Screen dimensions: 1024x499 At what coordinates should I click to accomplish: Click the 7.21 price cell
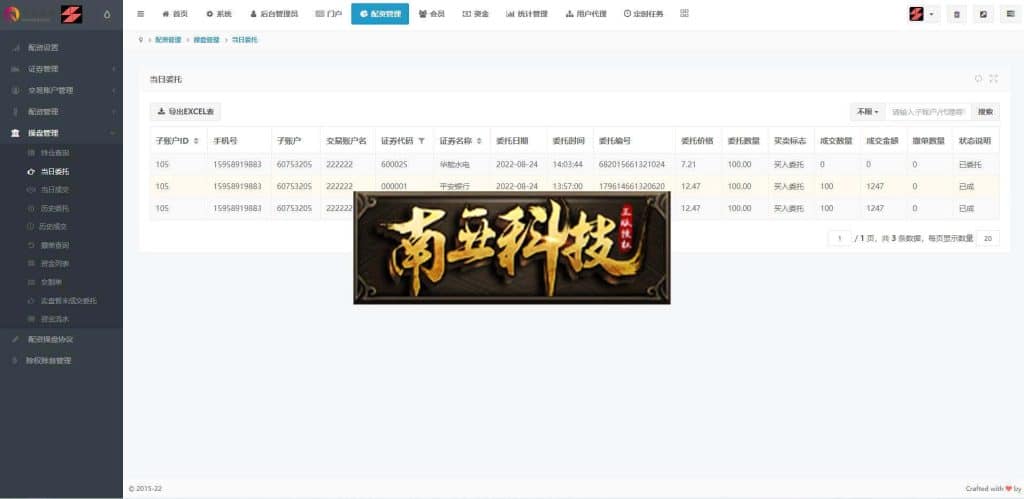[x=688, y=165]
